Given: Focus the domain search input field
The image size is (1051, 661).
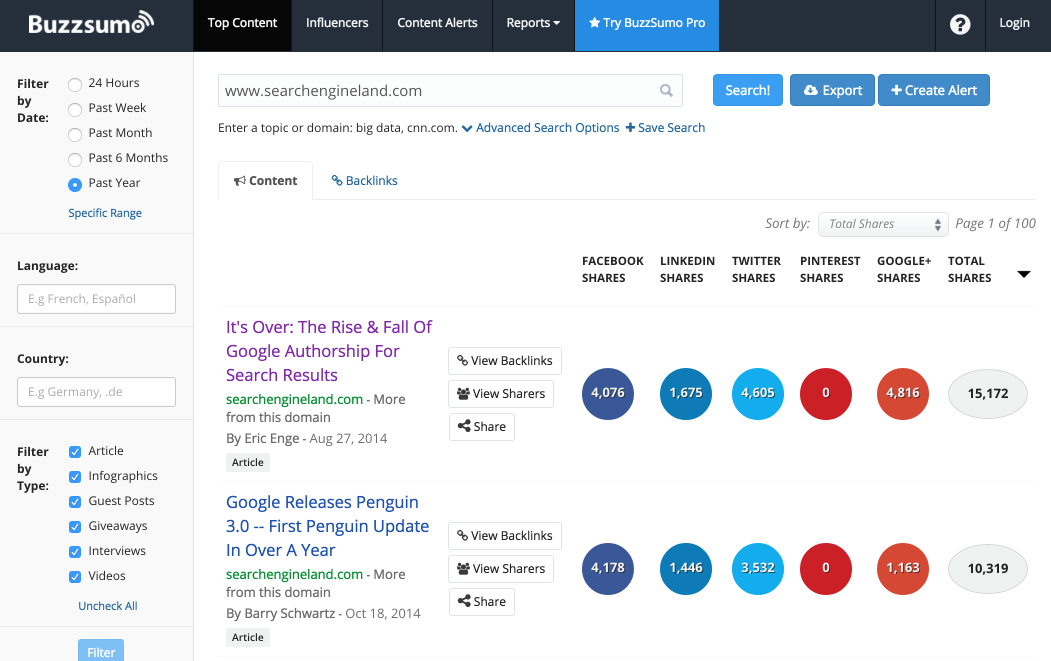Looking at the screenshot, I should (450, 91).
